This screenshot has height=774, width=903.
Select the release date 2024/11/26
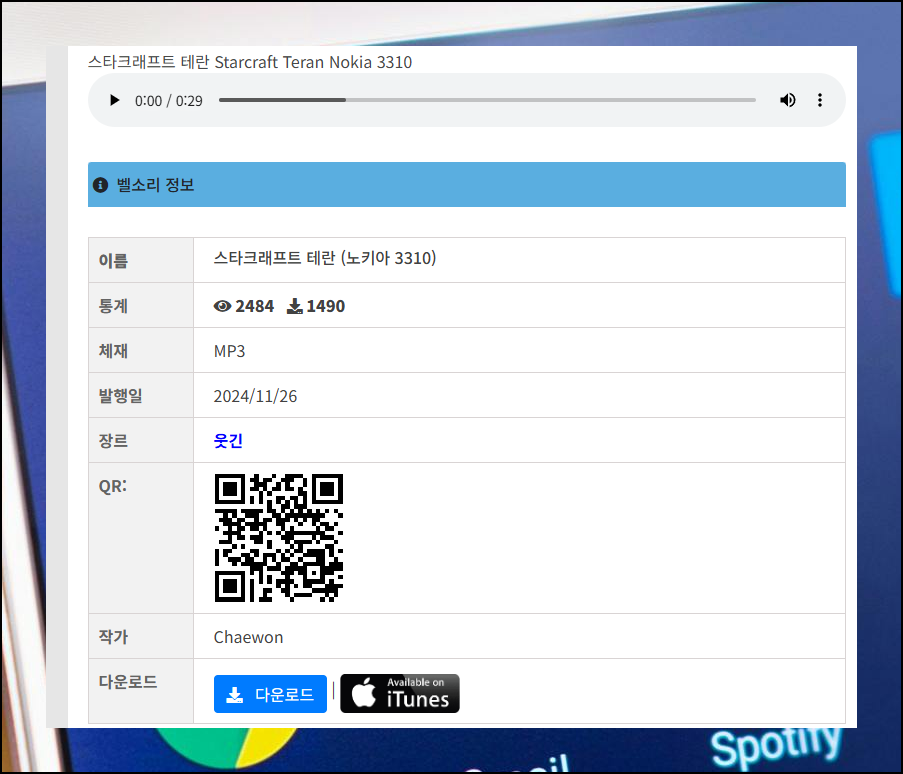(x=255, y=396)
